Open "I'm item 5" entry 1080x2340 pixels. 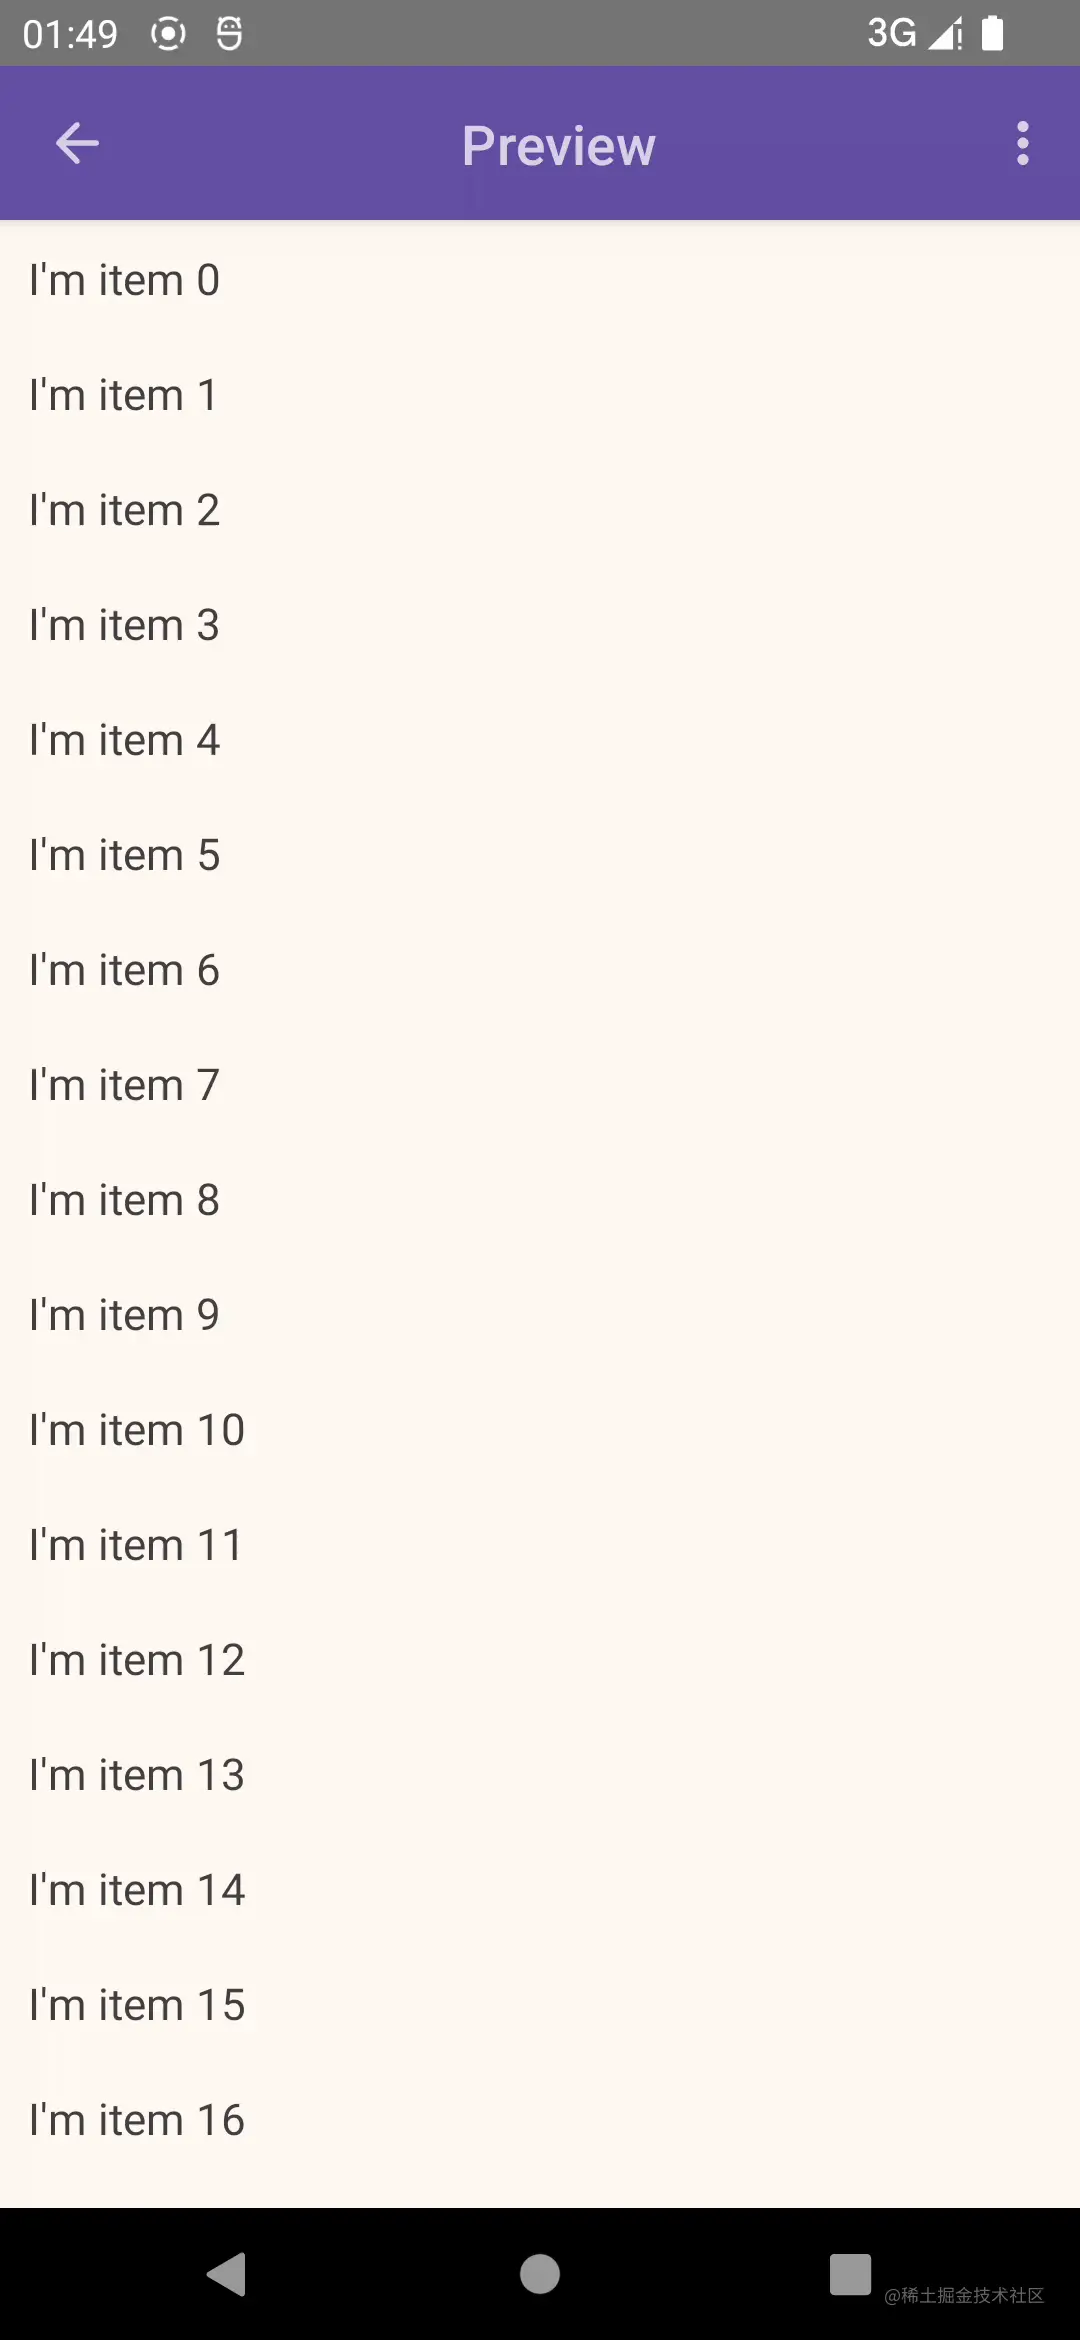(540, 855)
